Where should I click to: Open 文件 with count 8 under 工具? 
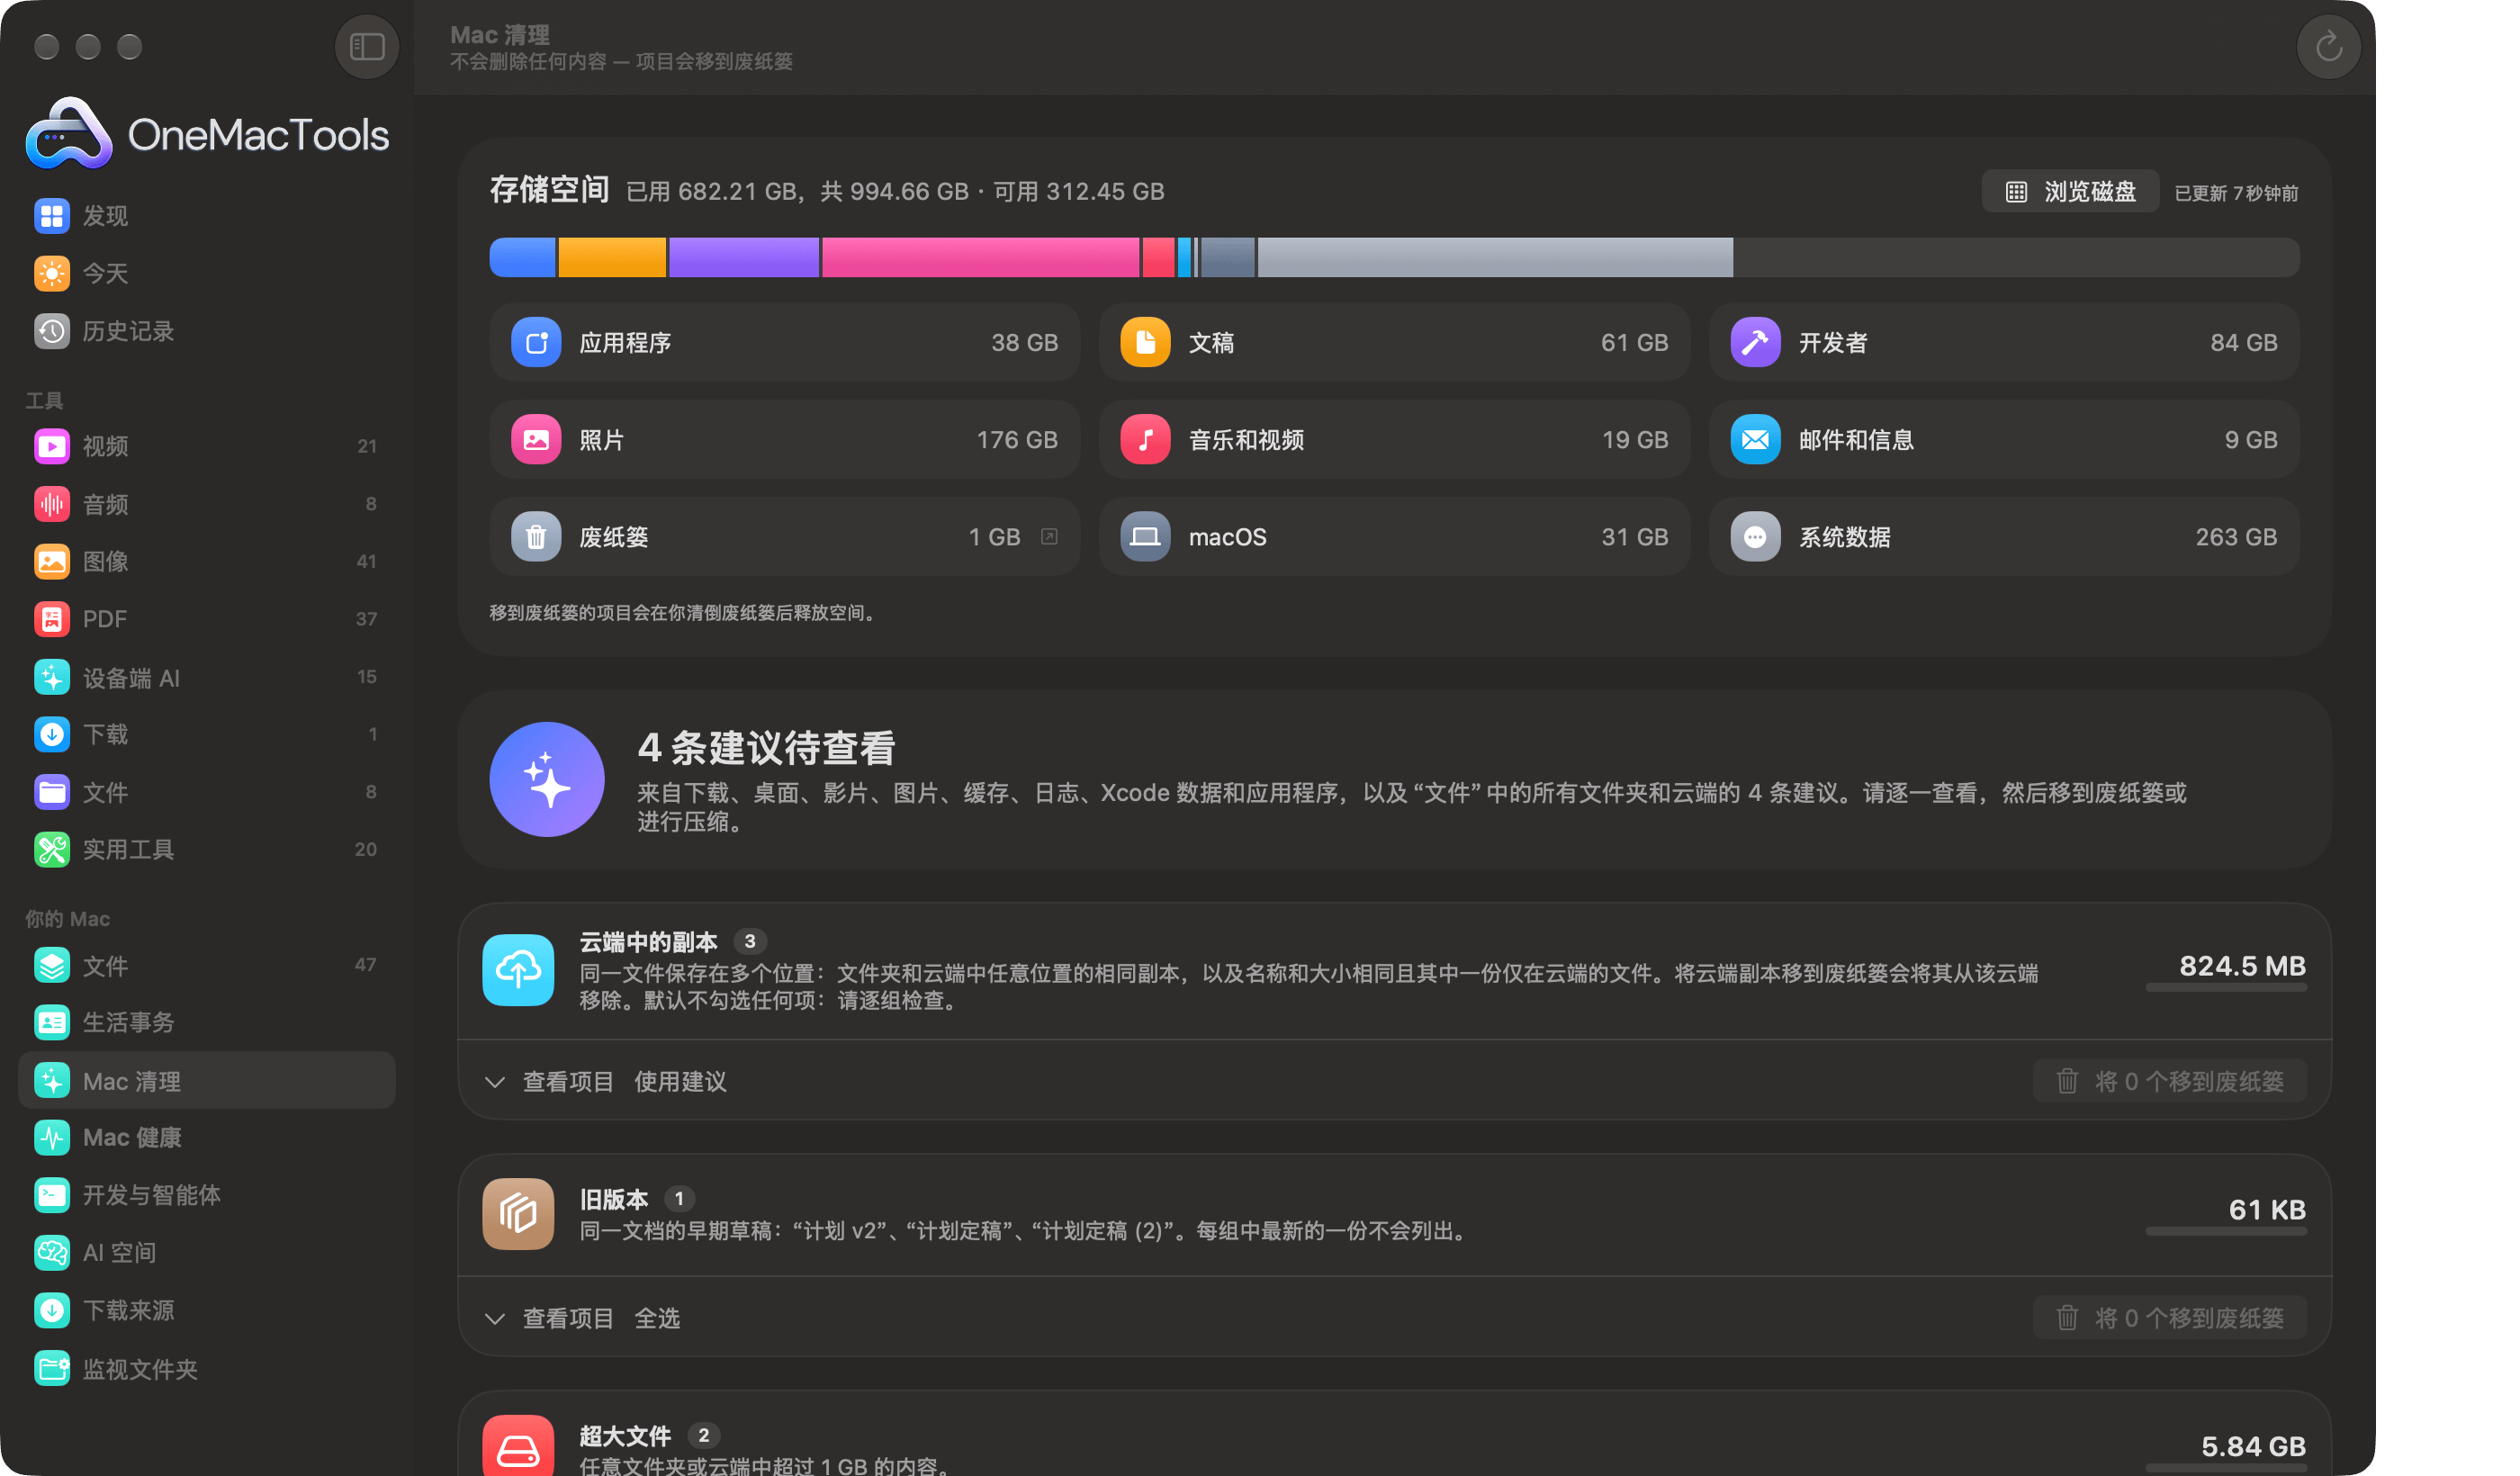coord(207,792)
